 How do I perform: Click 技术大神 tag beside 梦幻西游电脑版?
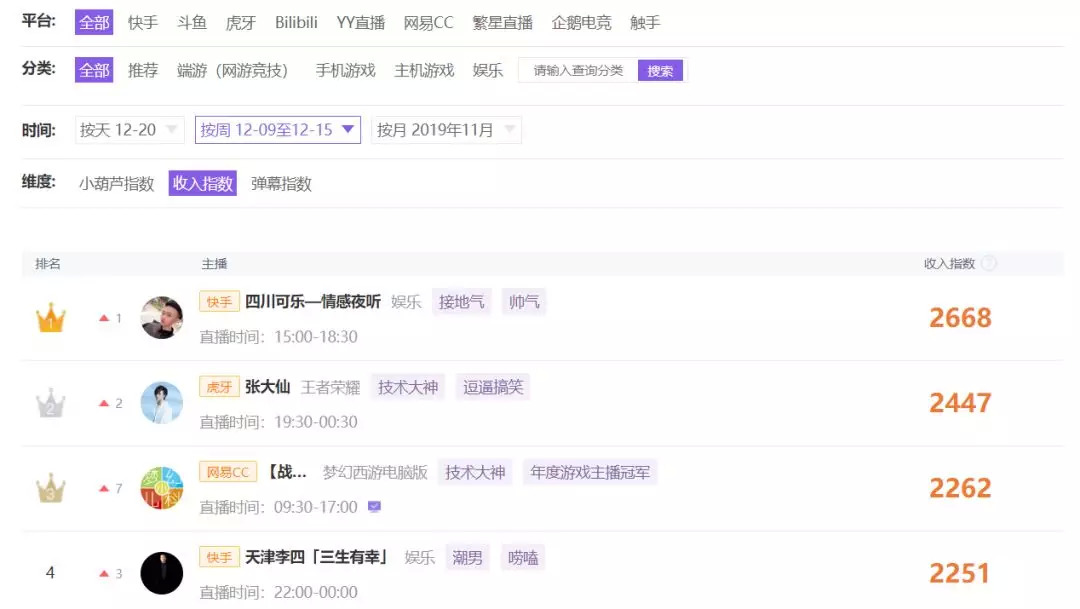click(x=475, y=473)
